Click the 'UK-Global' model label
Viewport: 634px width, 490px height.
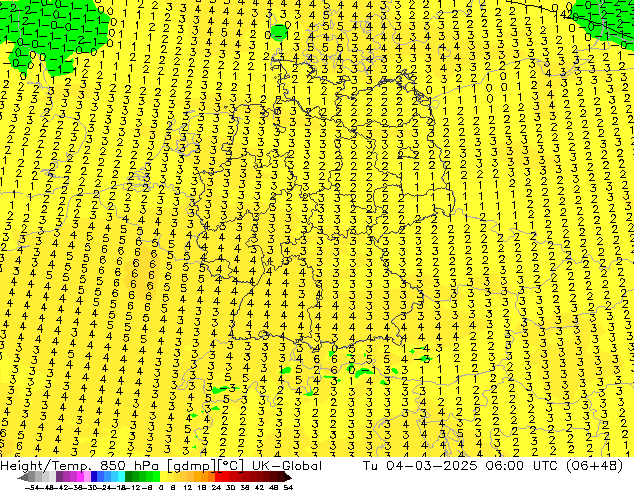click(x=287, y=466)
